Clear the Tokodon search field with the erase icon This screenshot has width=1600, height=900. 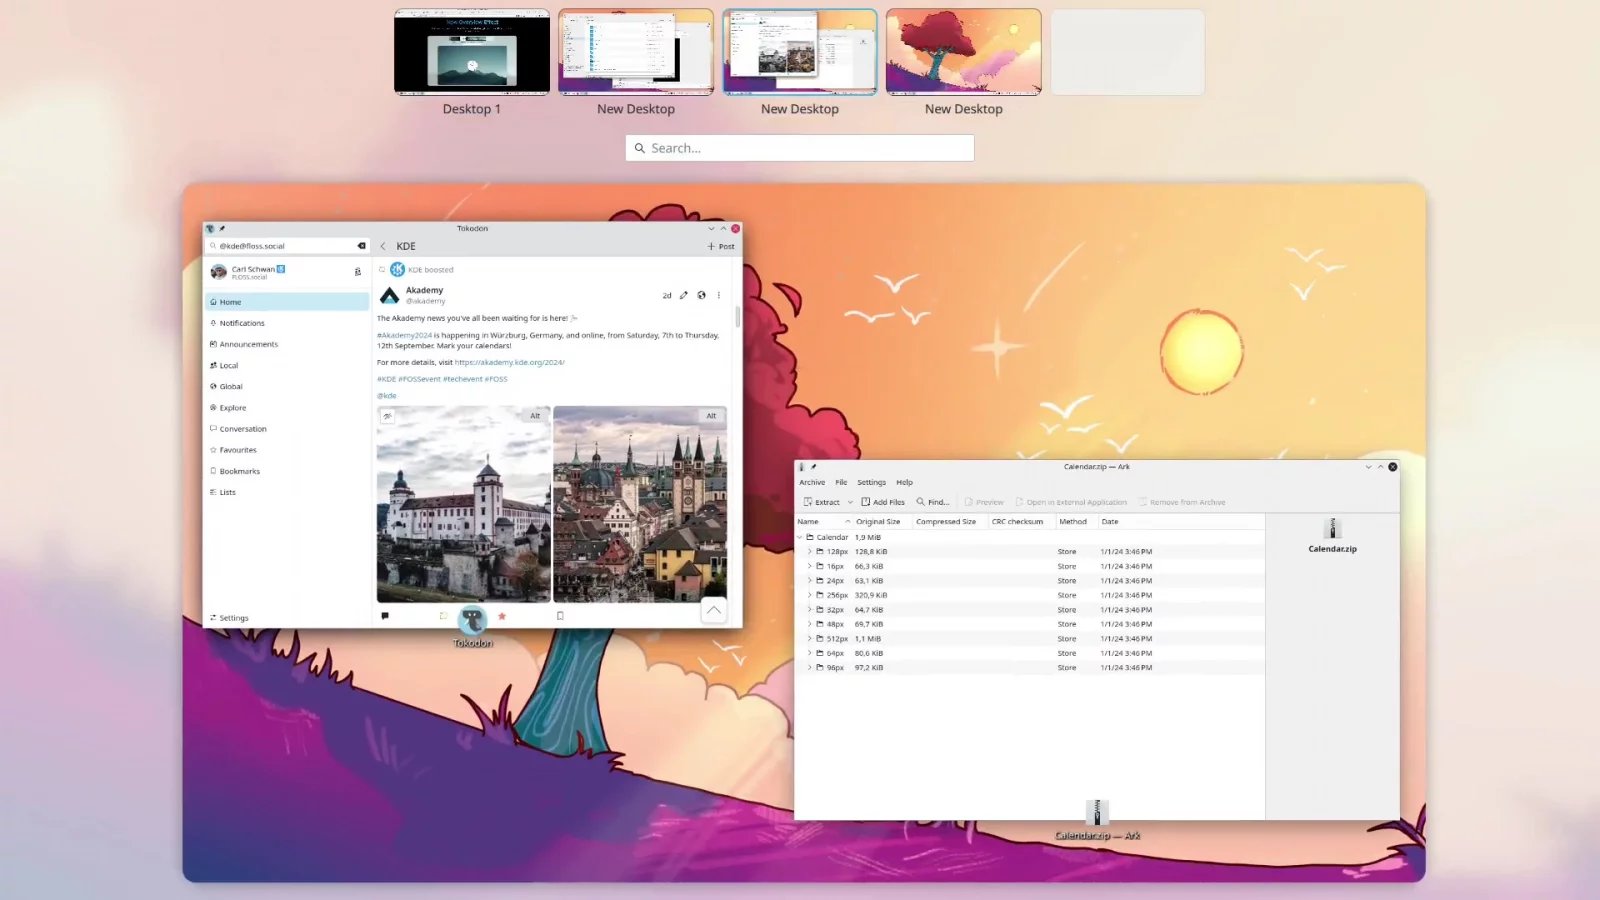click(x=362, y=246)
